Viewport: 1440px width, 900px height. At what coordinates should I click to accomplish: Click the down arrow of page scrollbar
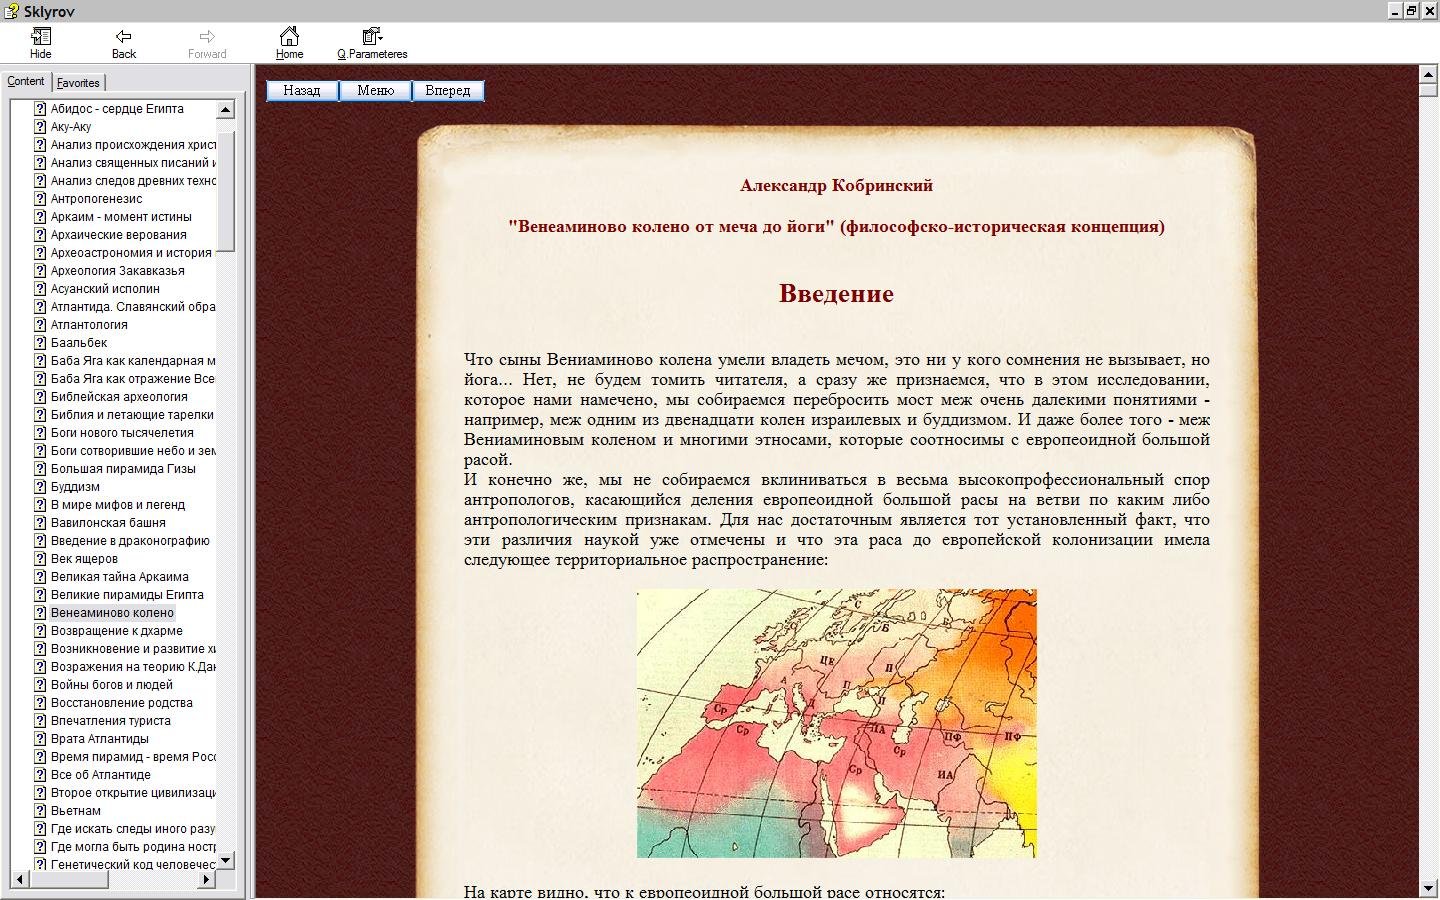click(1428, 888)
